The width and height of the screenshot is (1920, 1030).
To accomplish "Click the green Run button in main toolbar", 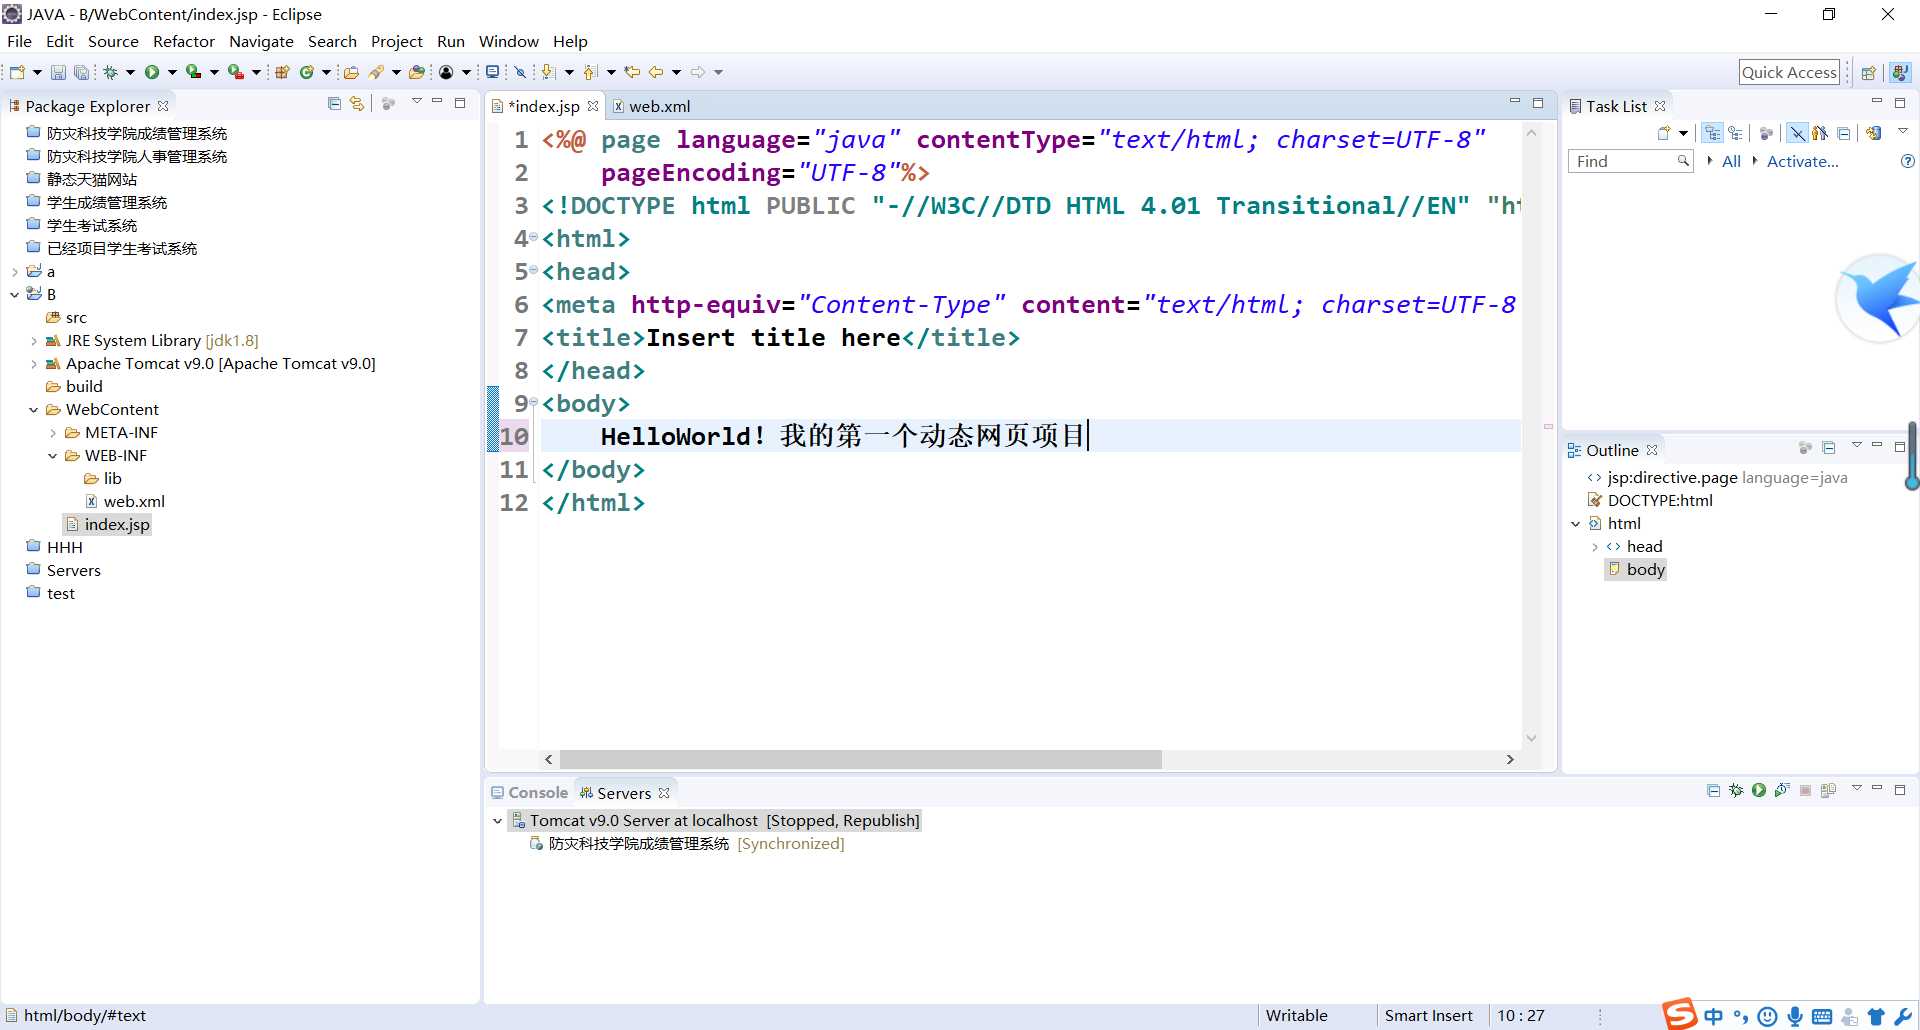I will point(152,72).
